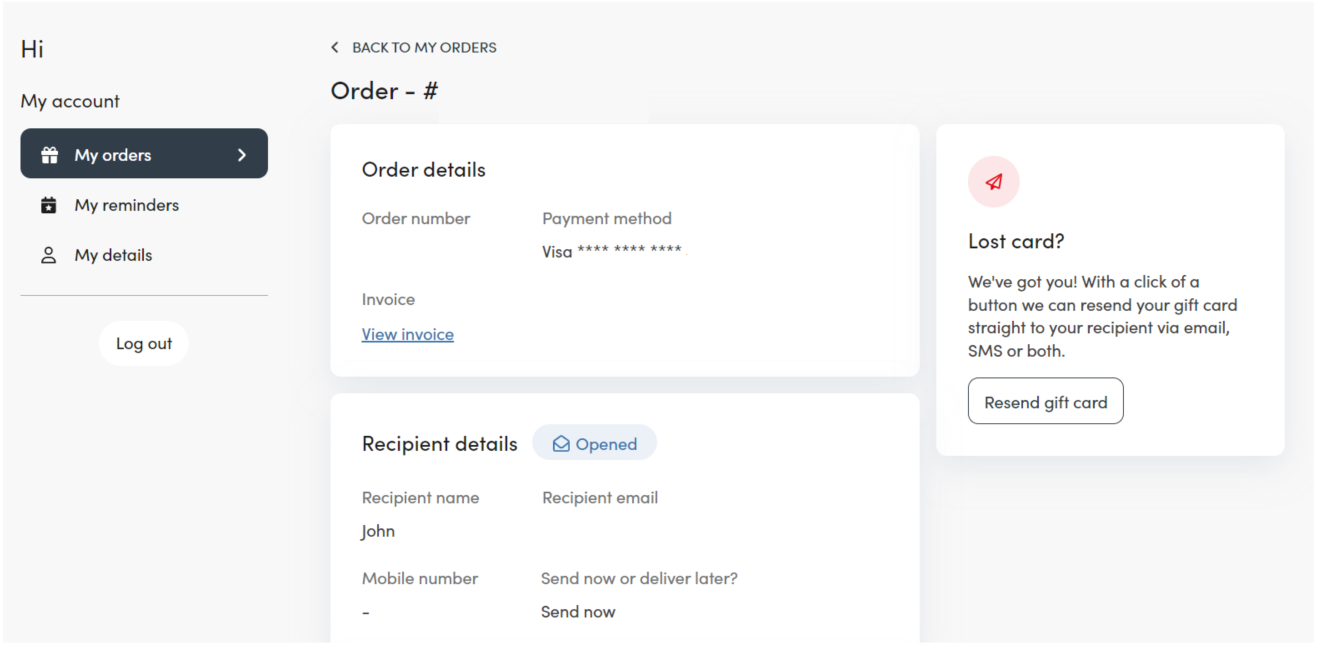The image size is (1318, 652).
Task: Select the gift box icon beside My orders
Action: click(x=48, y=154)
